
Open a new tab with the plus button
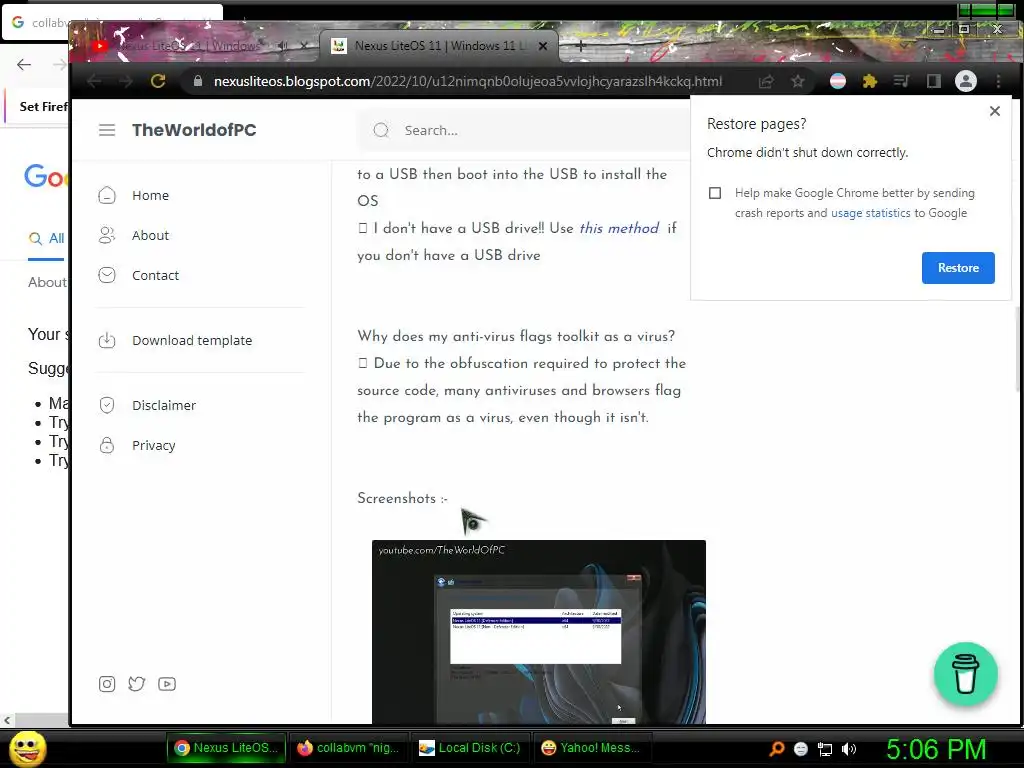coord(580,46)
